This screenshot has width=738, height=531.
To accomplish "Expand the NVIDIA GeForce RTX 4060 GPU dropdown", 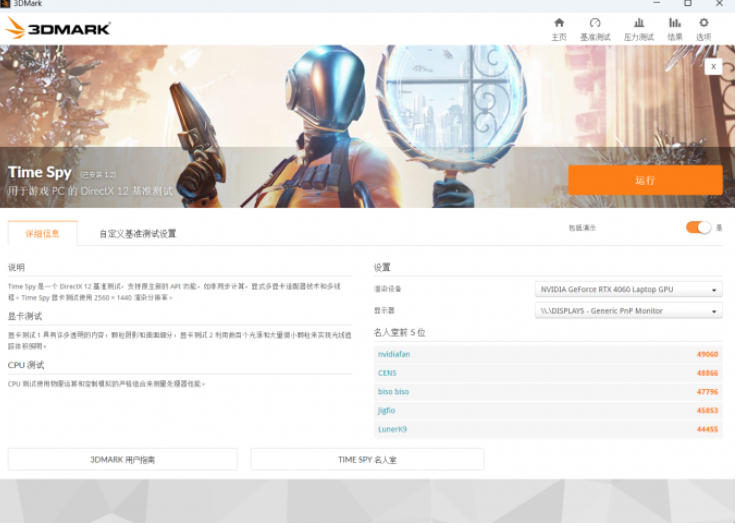I will pyautogui.click(x=629, y=290).
